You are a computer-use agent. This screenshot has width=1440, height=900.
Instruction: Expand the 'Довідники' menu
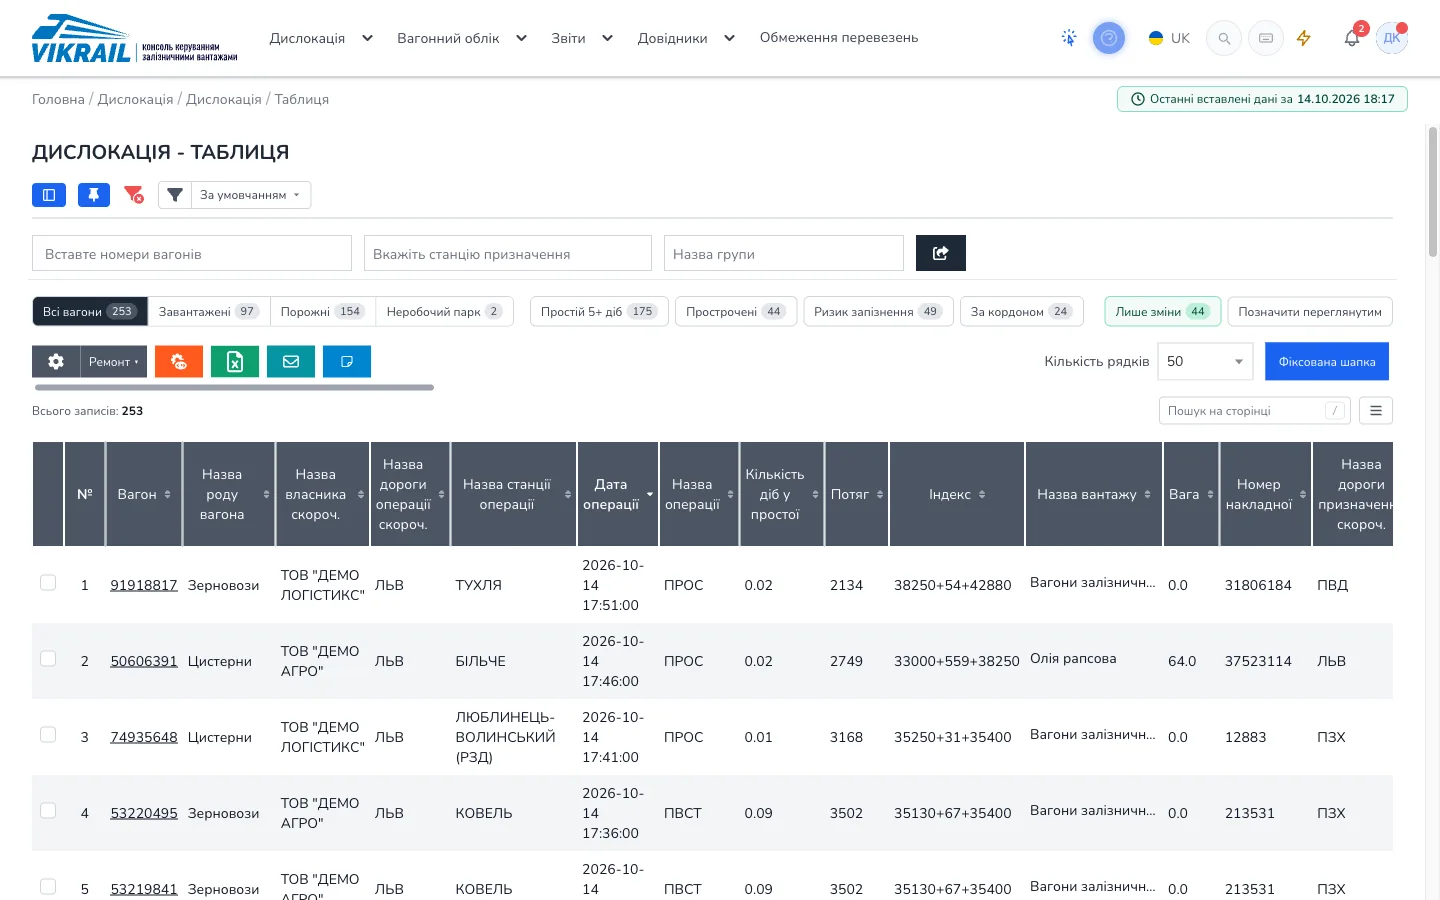(687, 38)
